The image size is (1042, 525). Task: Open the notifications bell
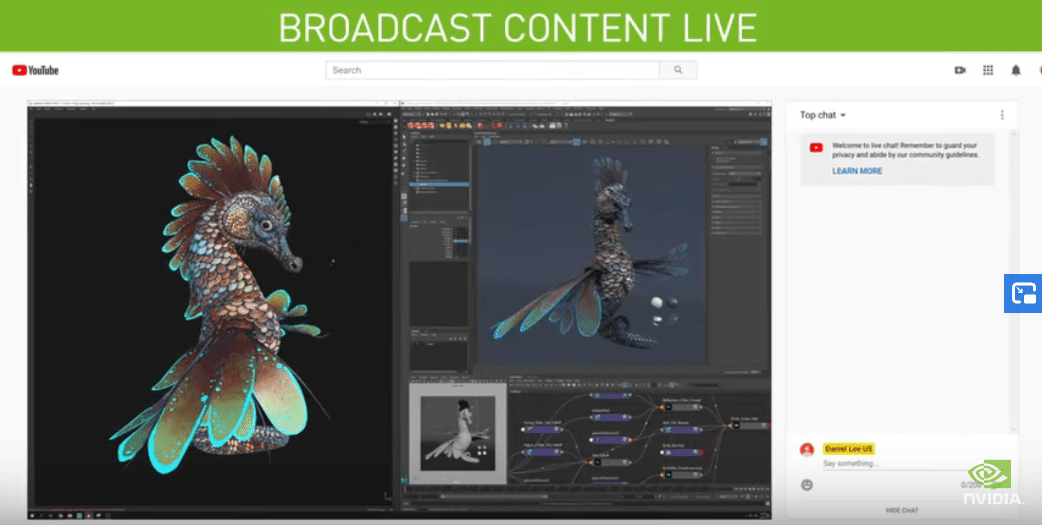[x=1016, y=70]
